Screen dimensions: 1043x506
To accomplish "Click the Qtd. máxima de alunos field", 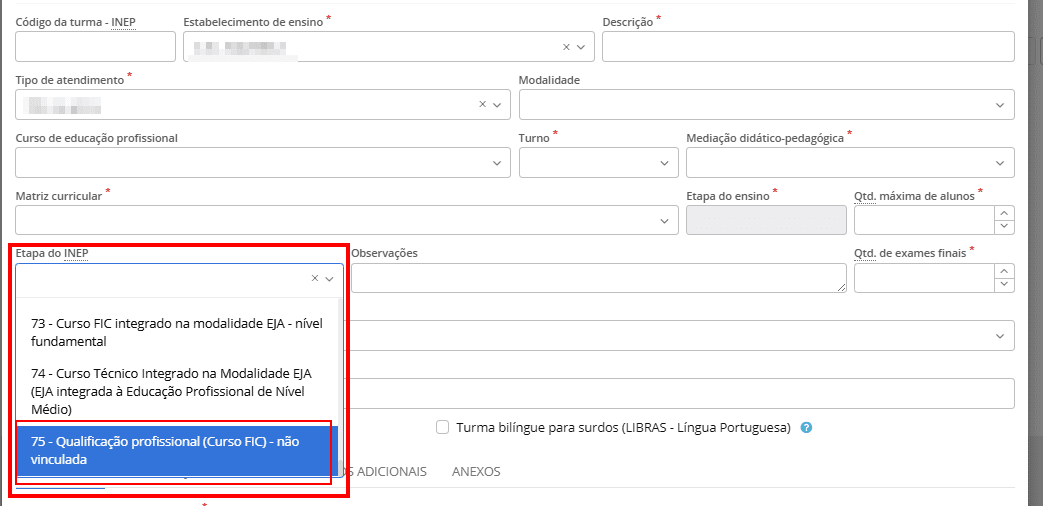I will pos(925,220).
